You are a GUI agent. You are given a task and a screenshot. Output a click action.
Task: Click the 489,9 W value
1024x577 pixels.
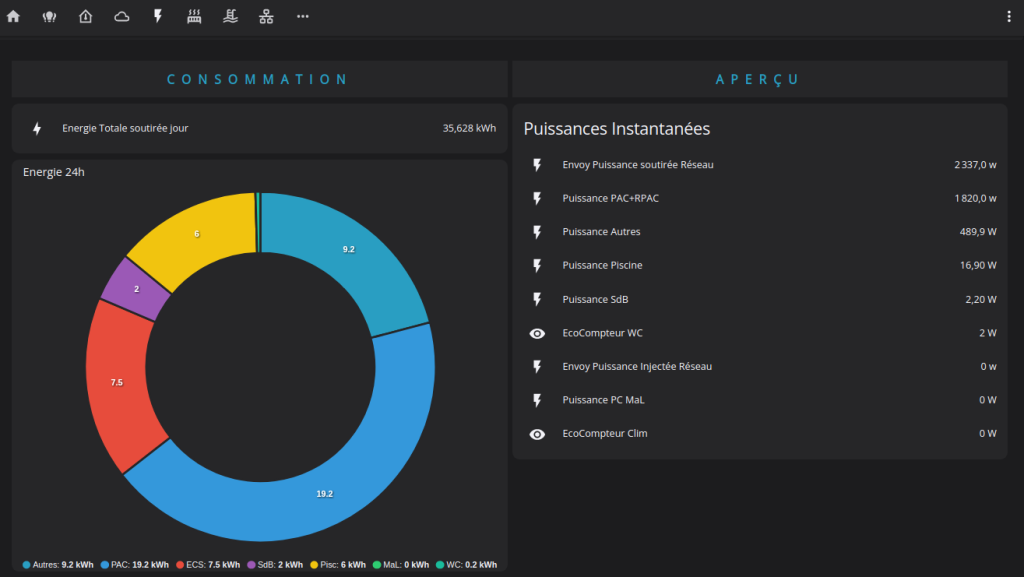pyautogui.click(x=978, y=232)
